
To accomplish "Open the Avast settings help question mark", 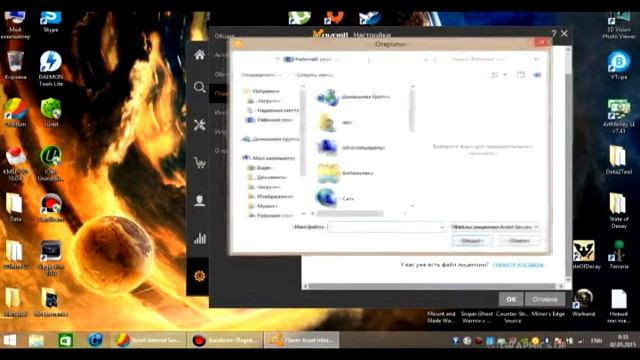I will pos(553,33).
